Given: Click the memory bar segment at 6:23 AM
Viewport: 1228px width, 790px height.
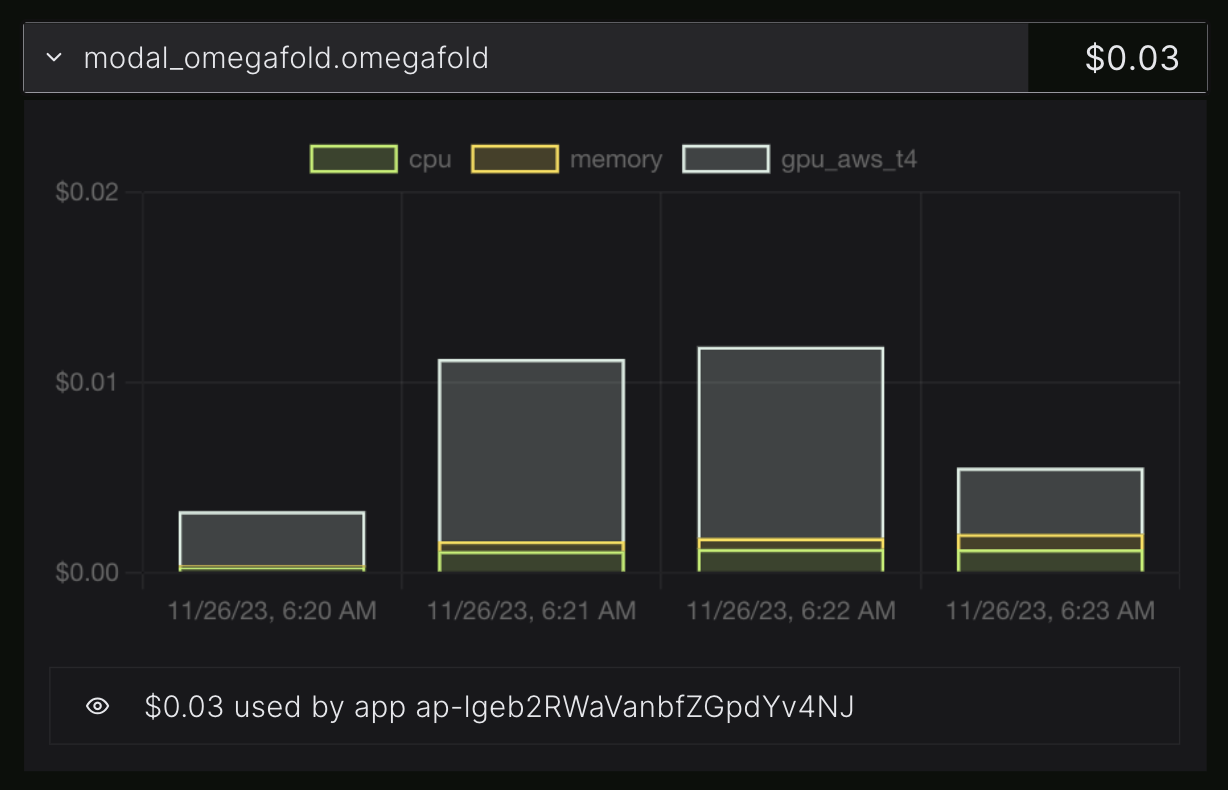Looking at the screenshot, I should (1050, 543).
